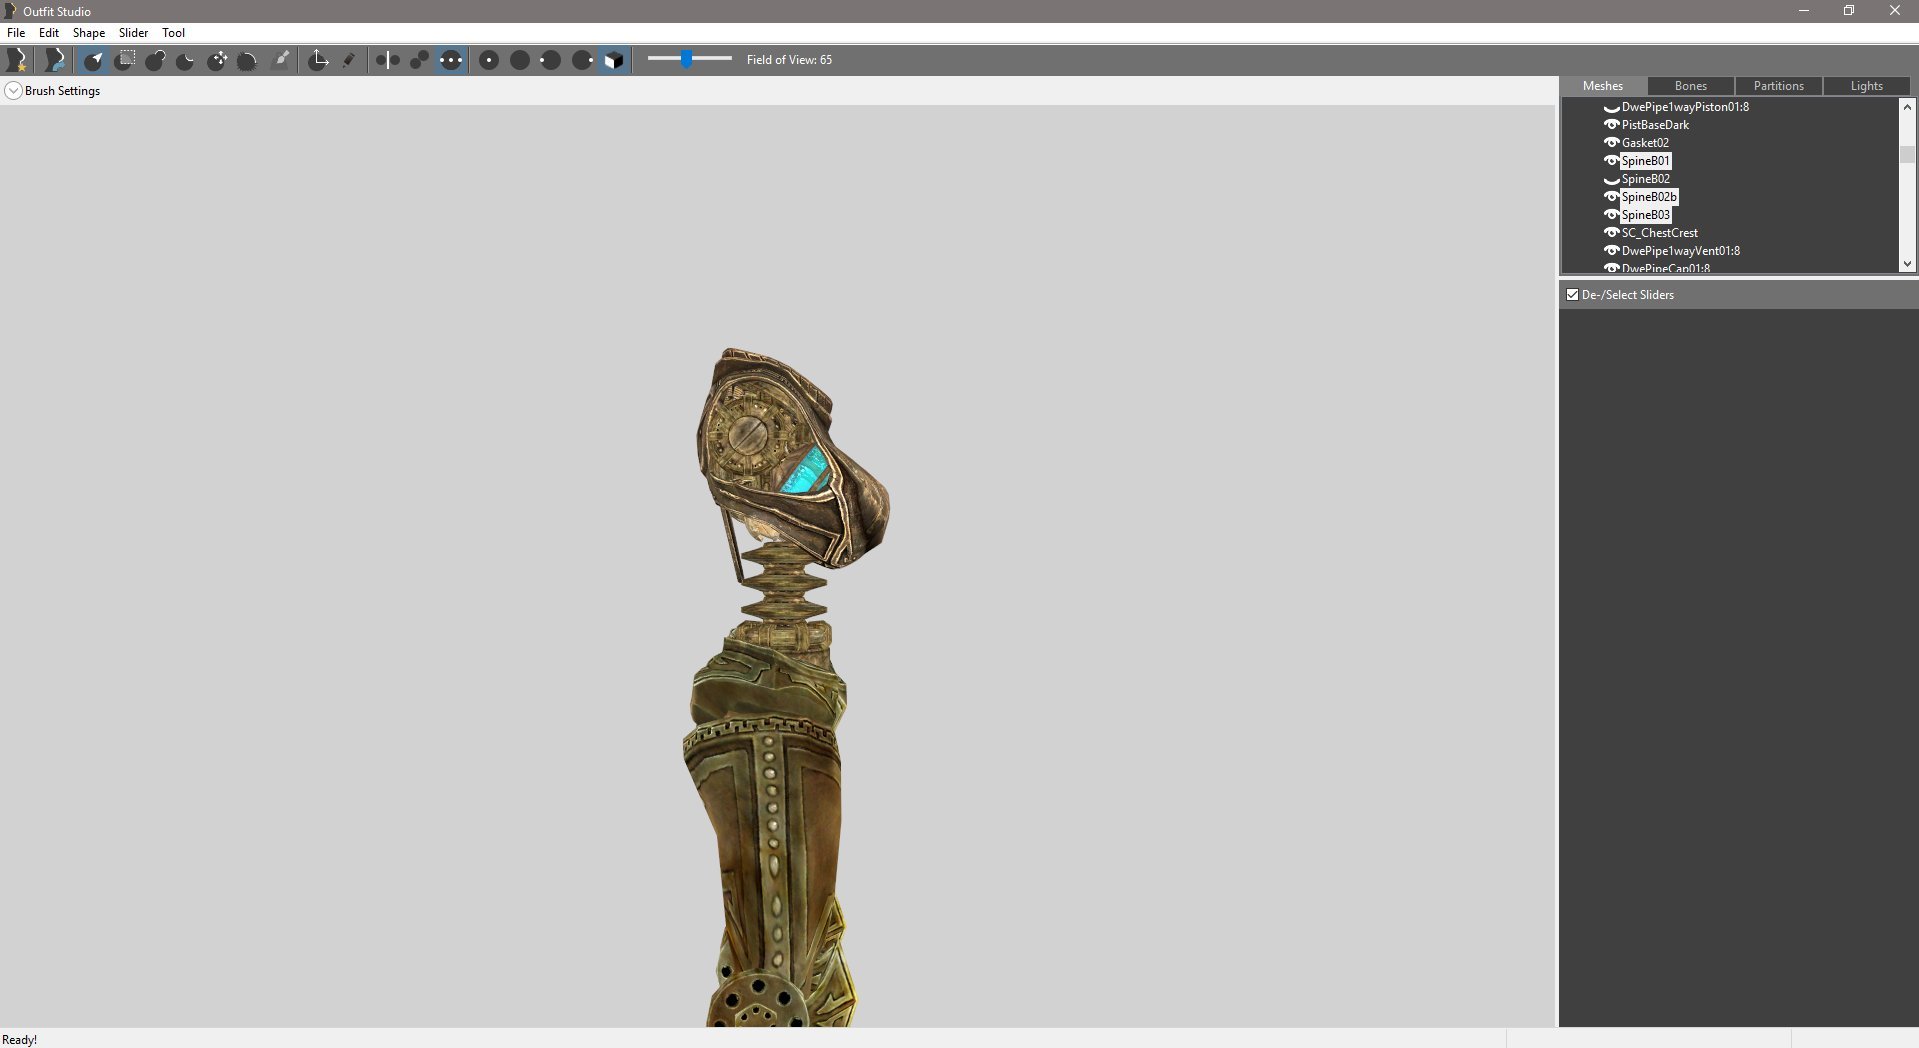1919x1048 pixels.
Task: Click the solid dark circle toolbar icon
Action: point(520,60)
